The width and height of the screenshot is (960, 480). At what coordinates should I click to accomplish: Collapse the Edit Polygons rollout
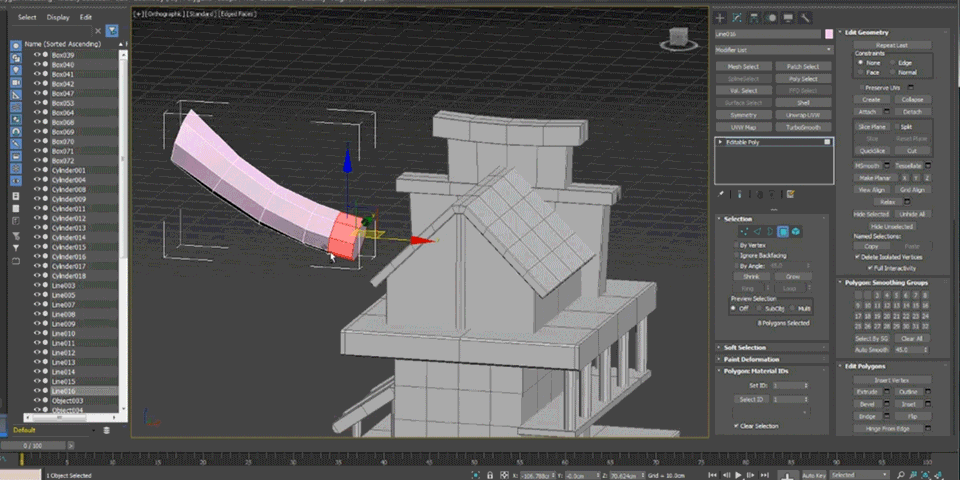865,366
